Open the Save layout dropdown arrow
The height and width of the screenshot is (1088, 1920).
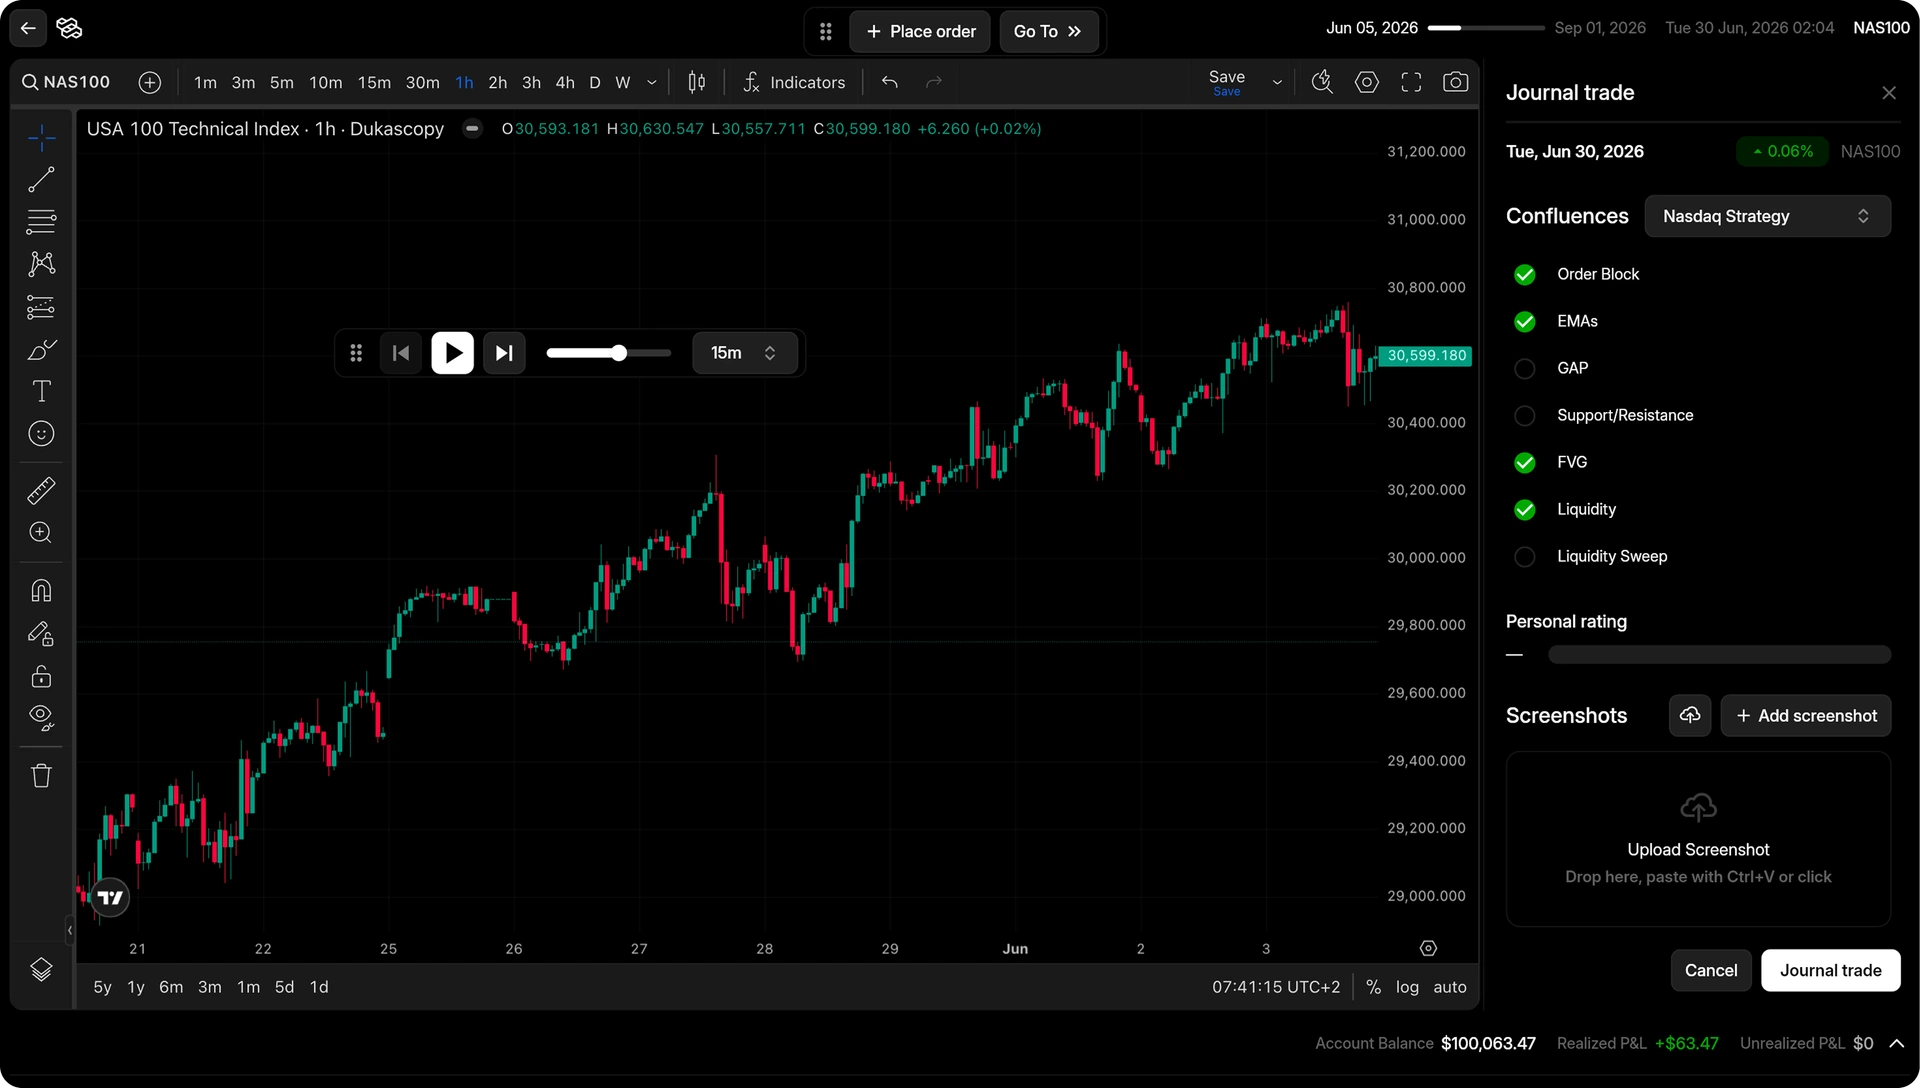click(x=1277, y=83)
